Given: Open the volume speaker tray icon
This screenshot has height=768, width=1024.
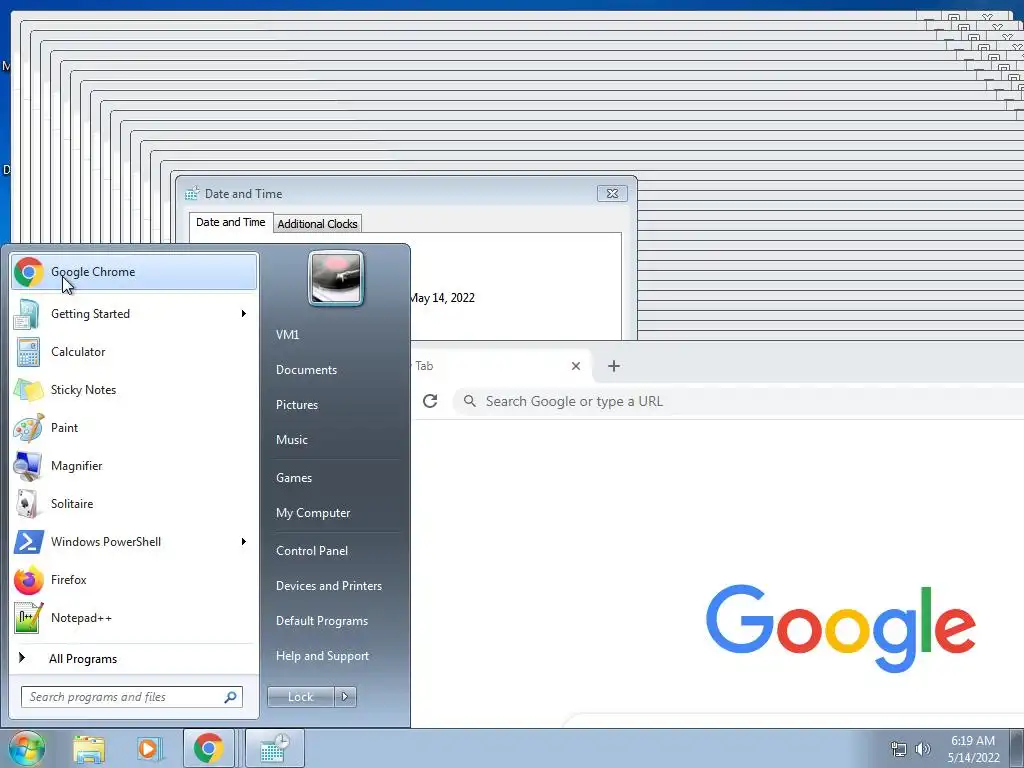Looking at the screenshot, I should point(922,749).
